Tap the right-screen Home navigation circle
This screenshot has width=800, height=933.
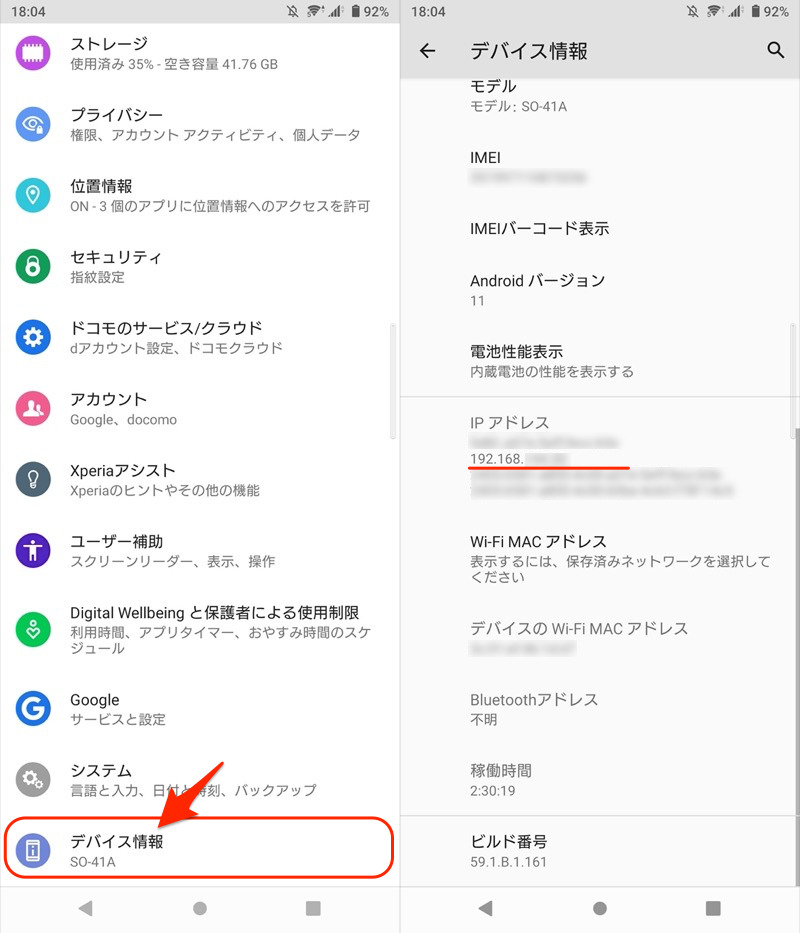pyautogui.click(x=600, y=908)
